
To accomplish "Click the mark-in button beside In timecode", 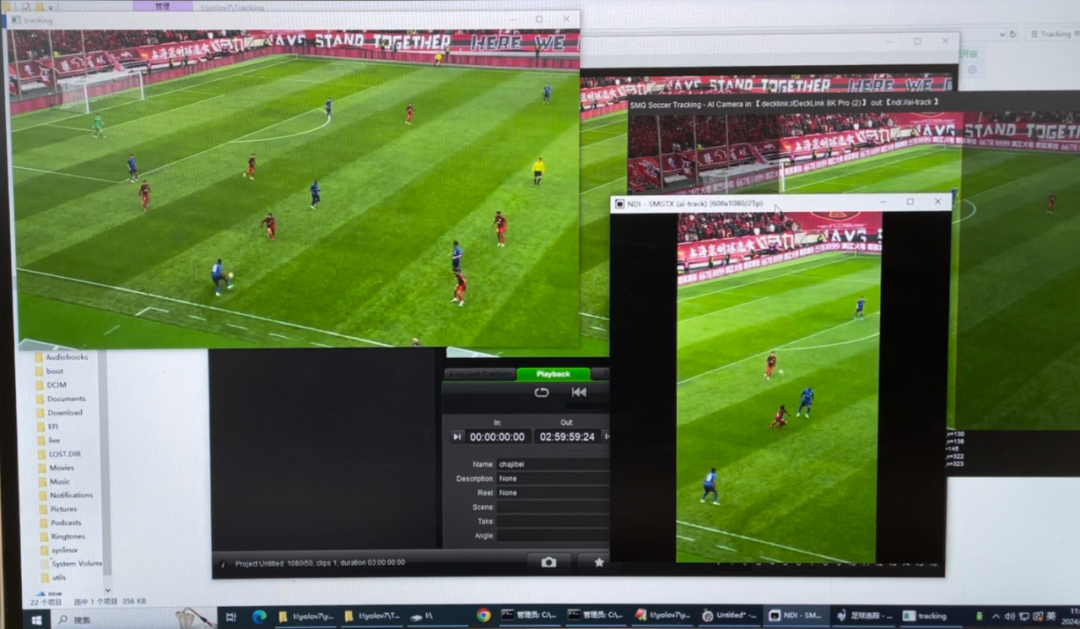I will pyautogui.click(x=457, y=437).
